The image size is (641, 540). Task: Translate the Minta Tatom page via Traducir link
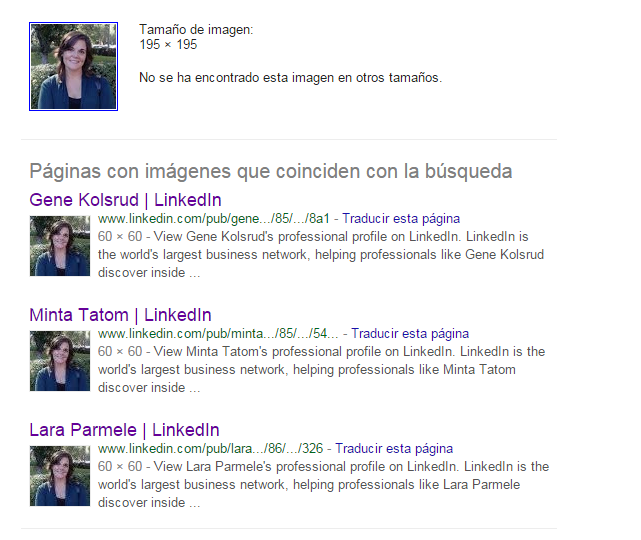[410, 334]
